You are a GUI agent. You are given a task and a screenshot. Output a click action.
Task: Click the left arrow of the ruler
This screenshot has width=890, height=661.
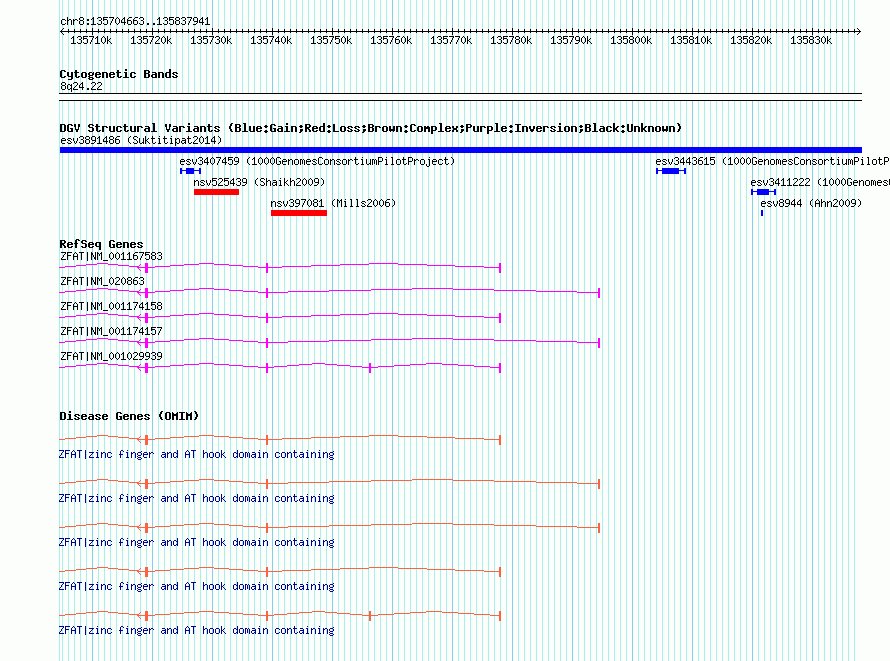[x=62, y=32]
